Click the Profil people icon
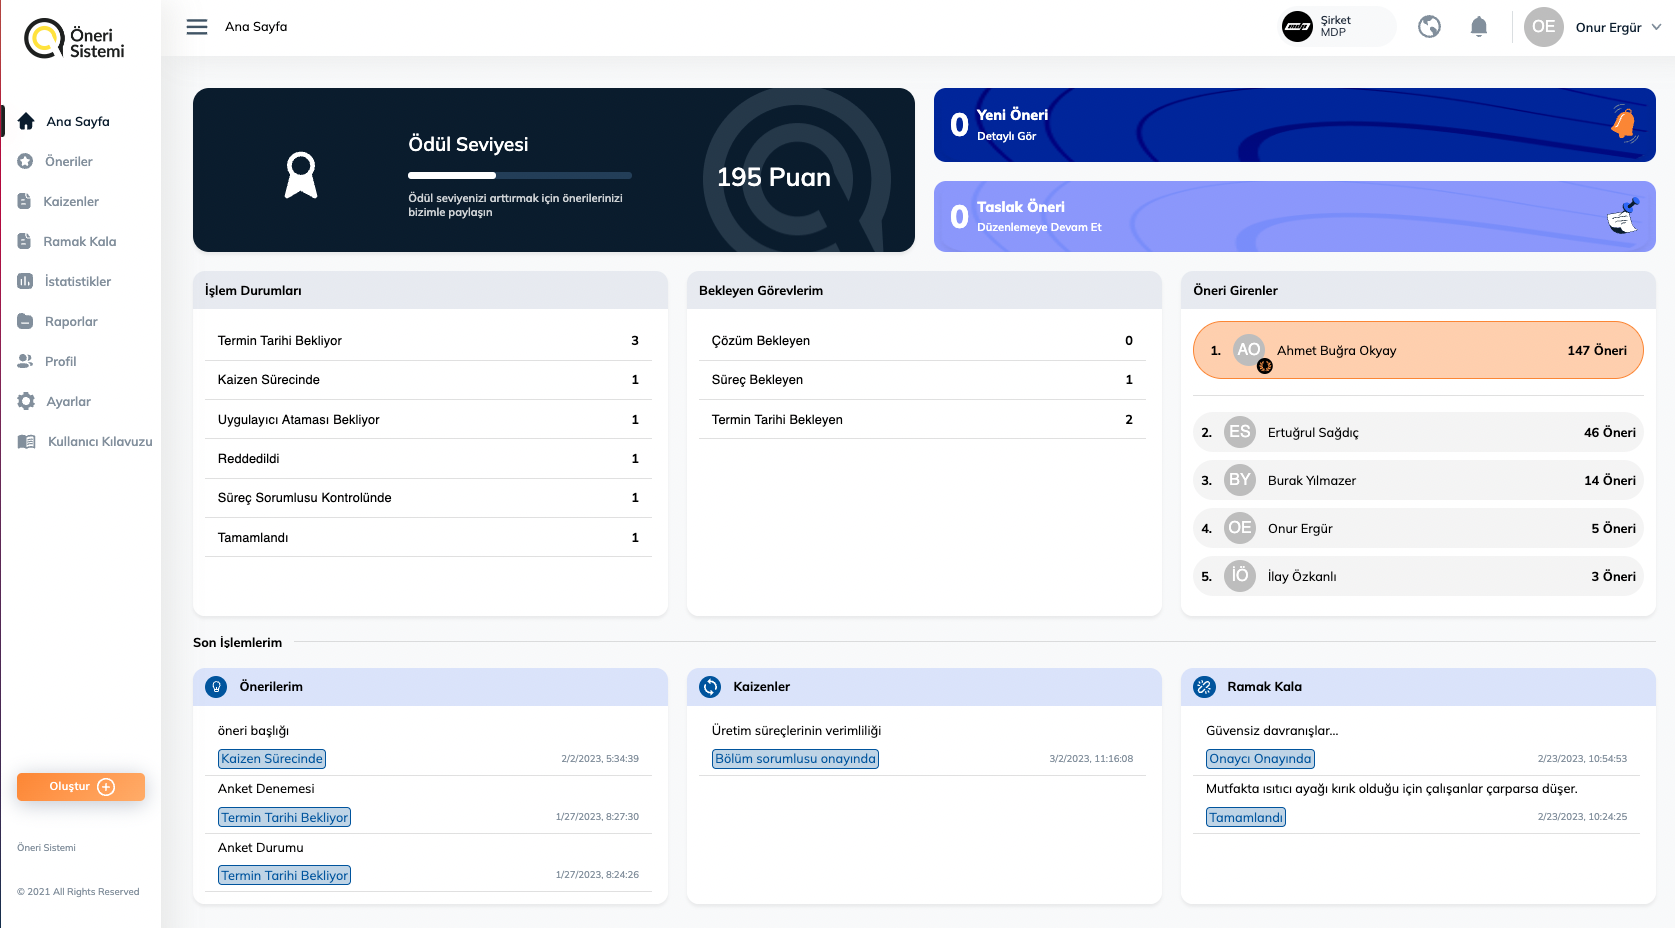Screen dimensions: 1675x928 point(25,361)
